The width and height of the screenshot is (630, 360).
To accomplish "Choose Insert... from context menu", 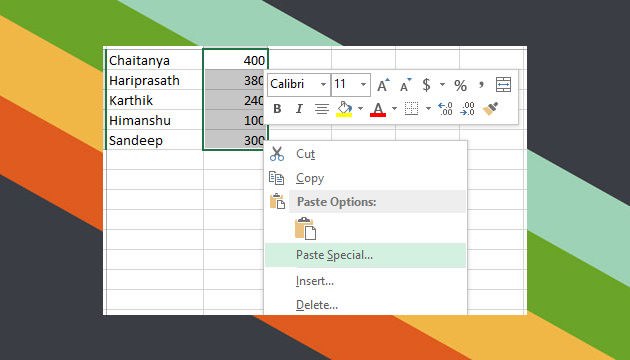I will click(x=366, y=281).
